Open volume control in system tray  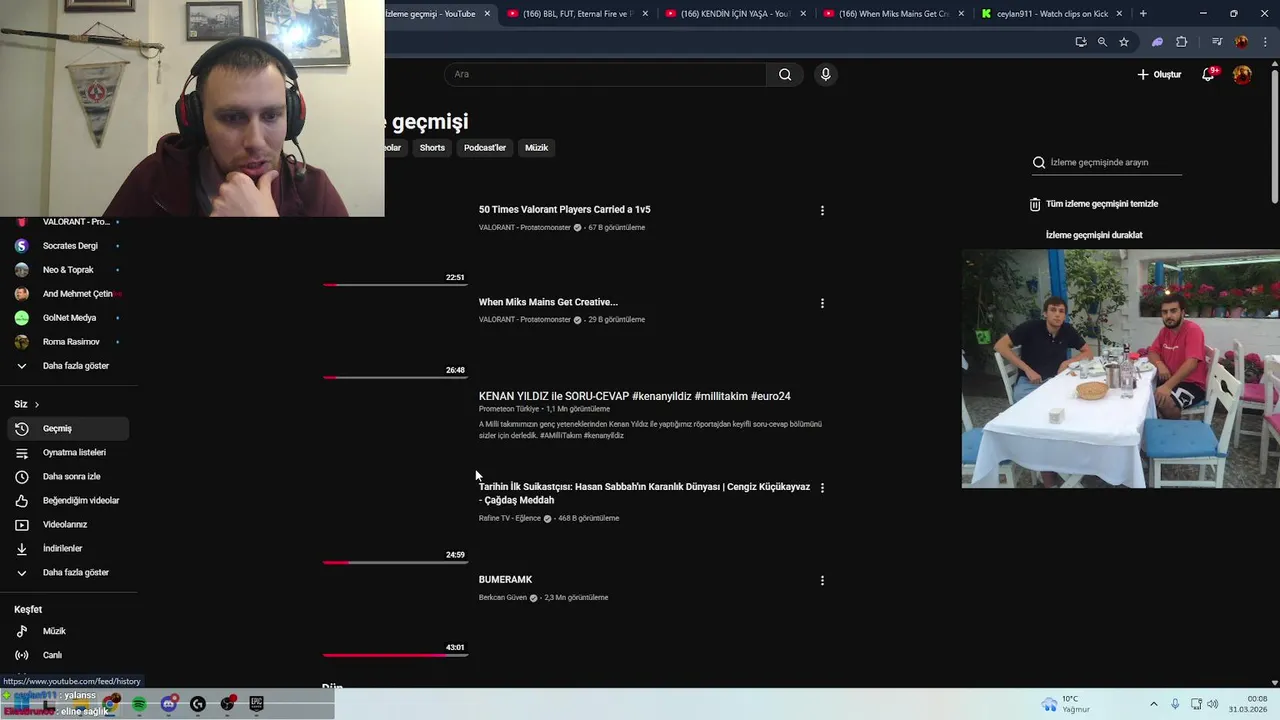pos(1213,704)
